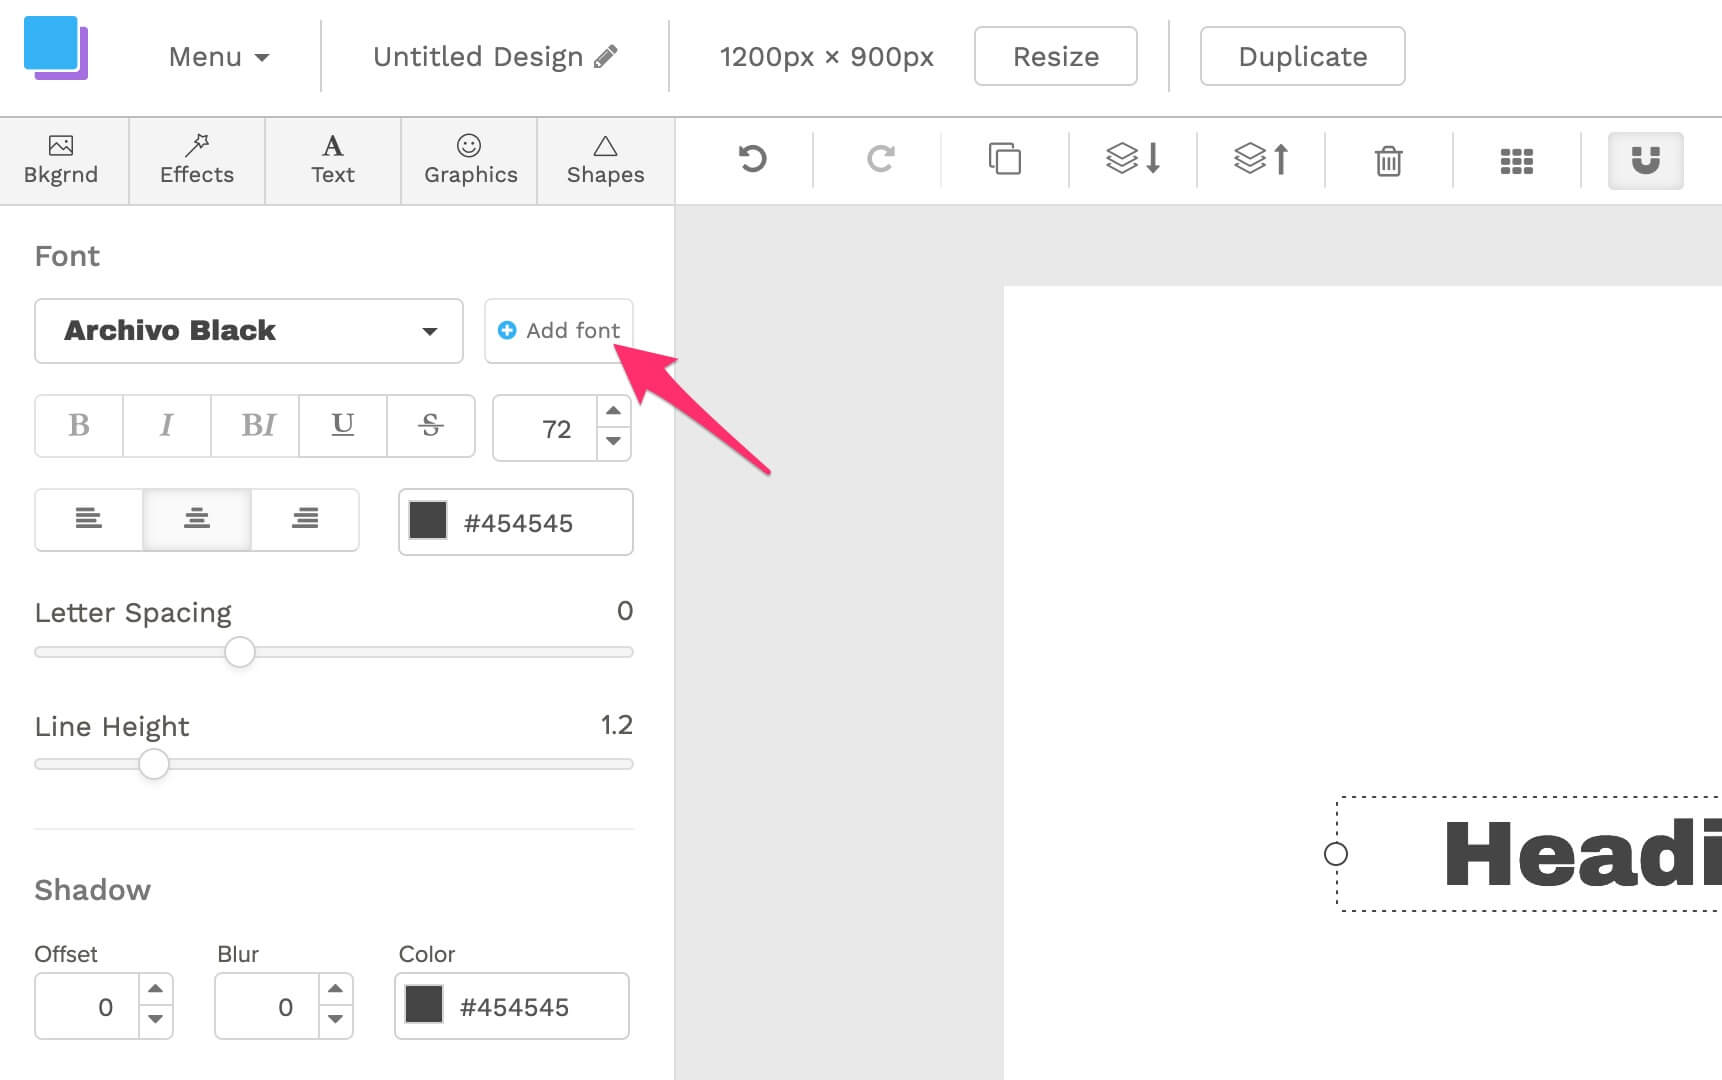
Task: Delete the selected element with the trash icon
Action: [1388, 159]
